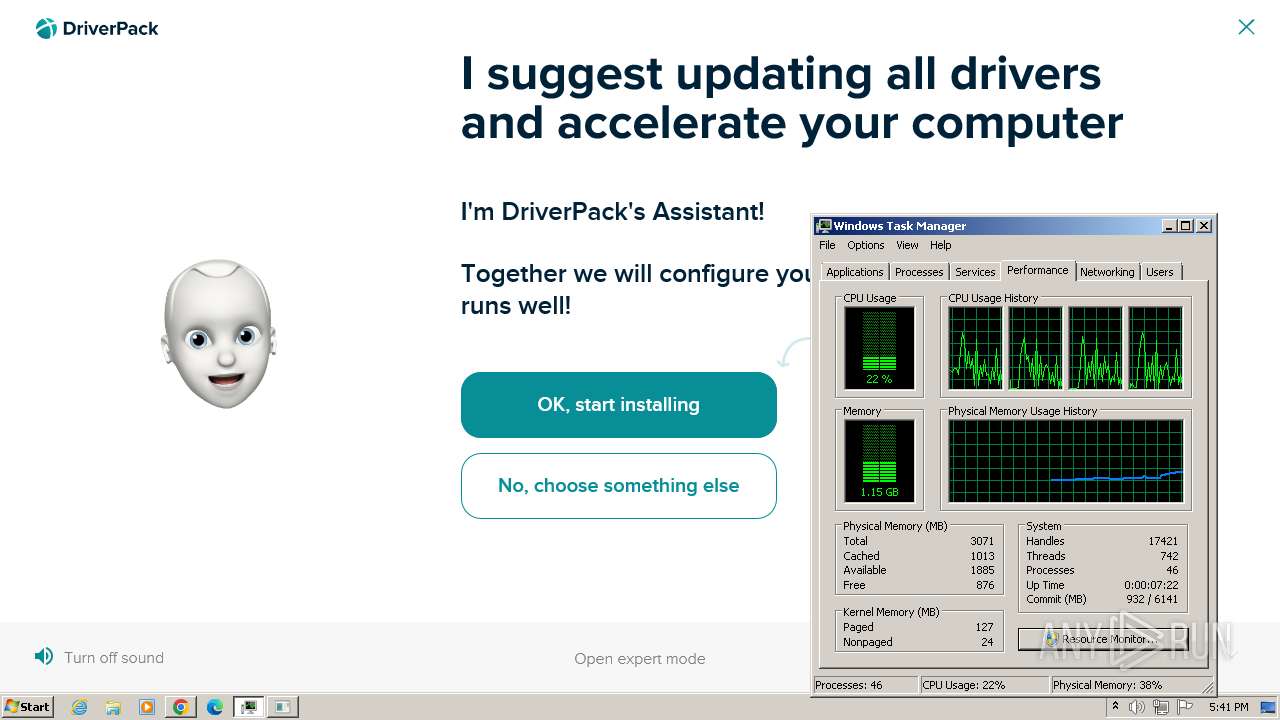Click the volume speaker tray icon

click(1137, 707)
